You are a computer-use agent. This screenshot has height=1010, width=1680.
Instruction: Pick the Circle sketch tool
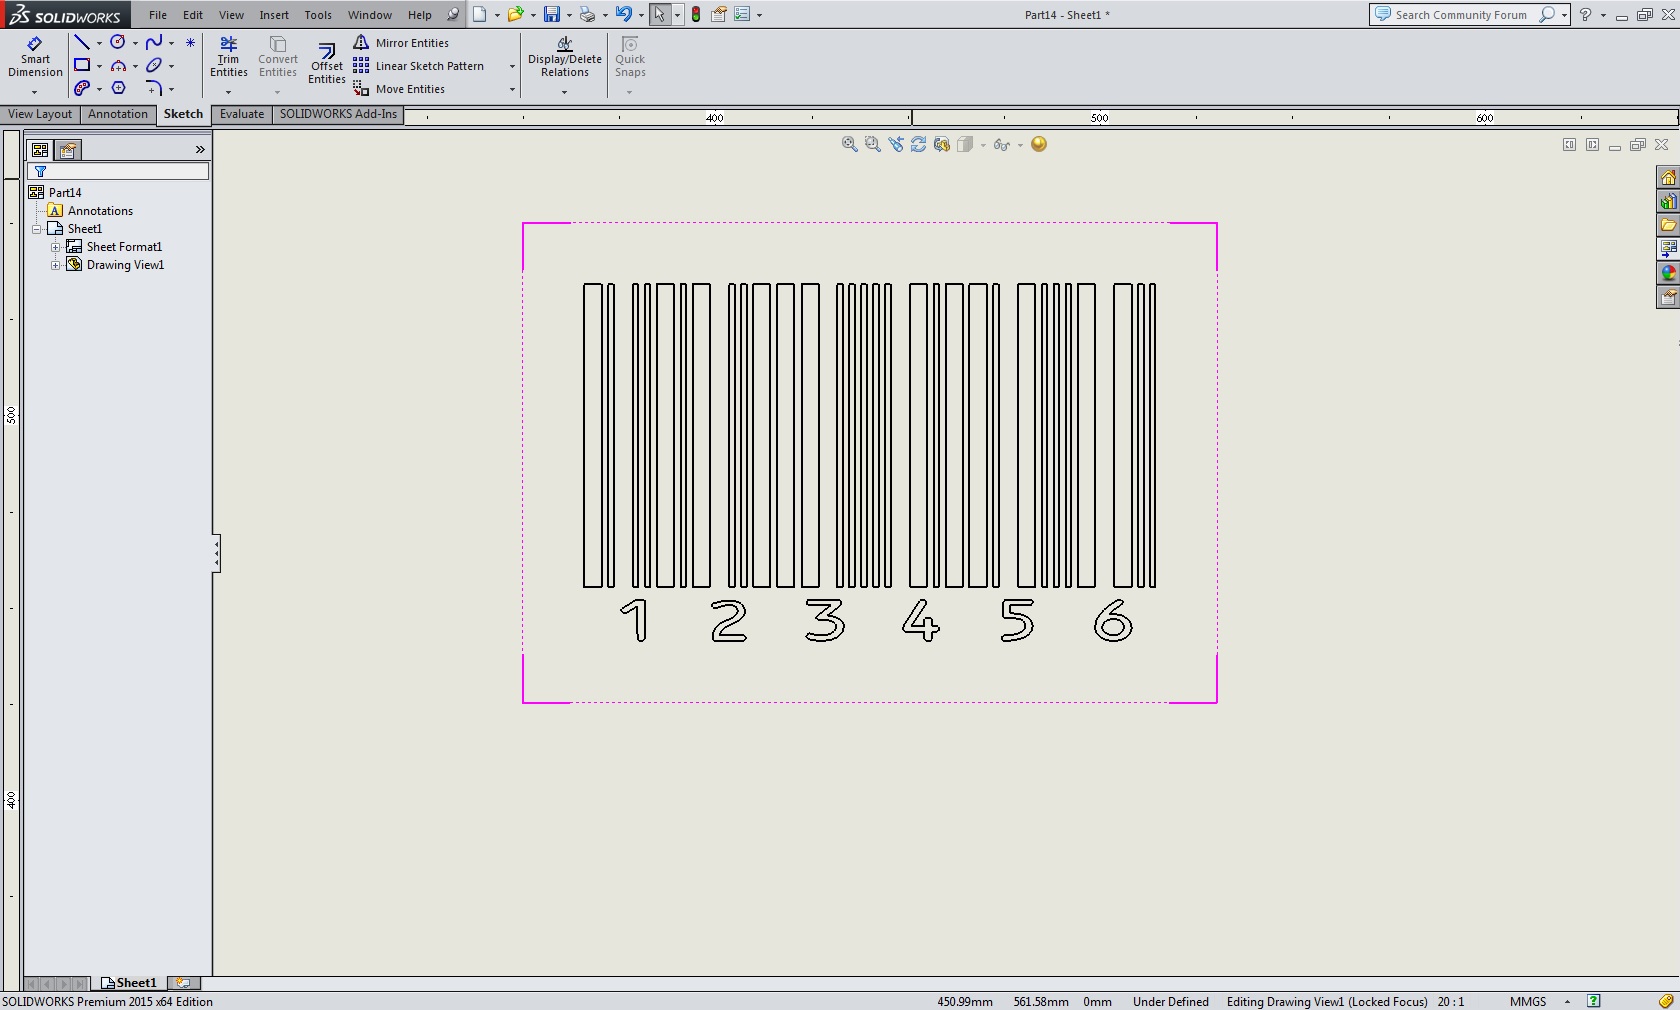point(118,42)
